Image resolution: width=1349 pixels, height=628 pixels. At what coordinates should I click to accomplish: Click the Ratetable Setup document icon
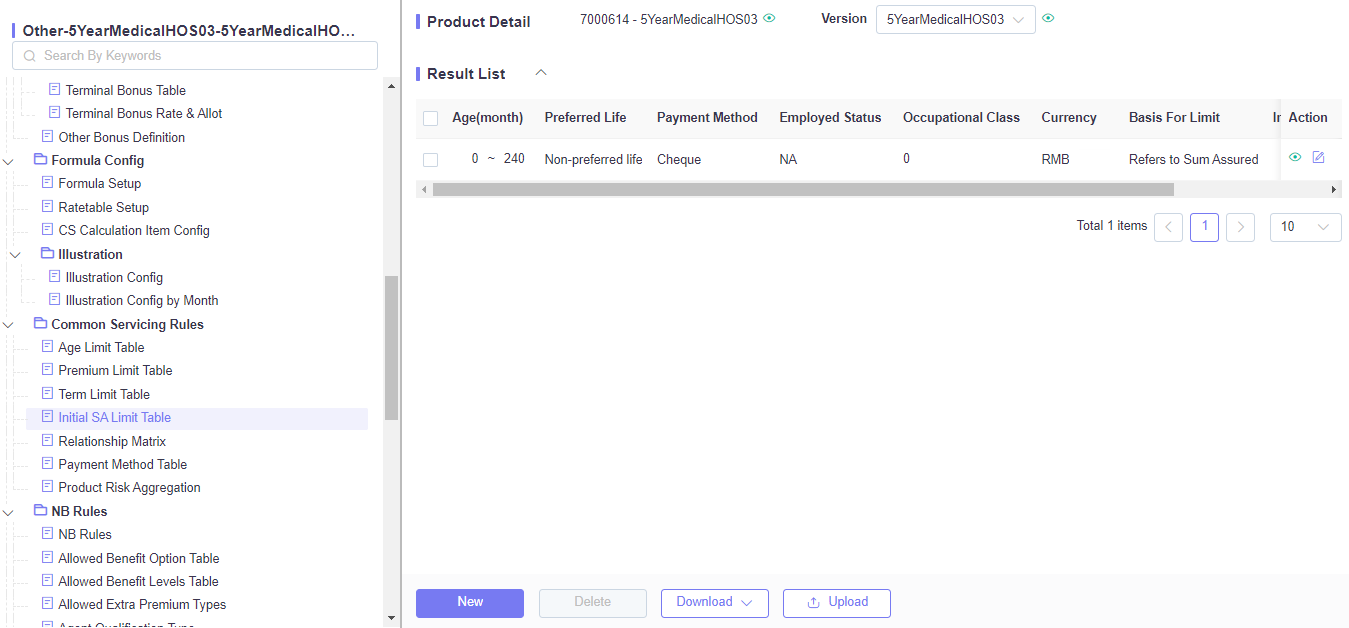pyautogui.click(x=47, y=207)
